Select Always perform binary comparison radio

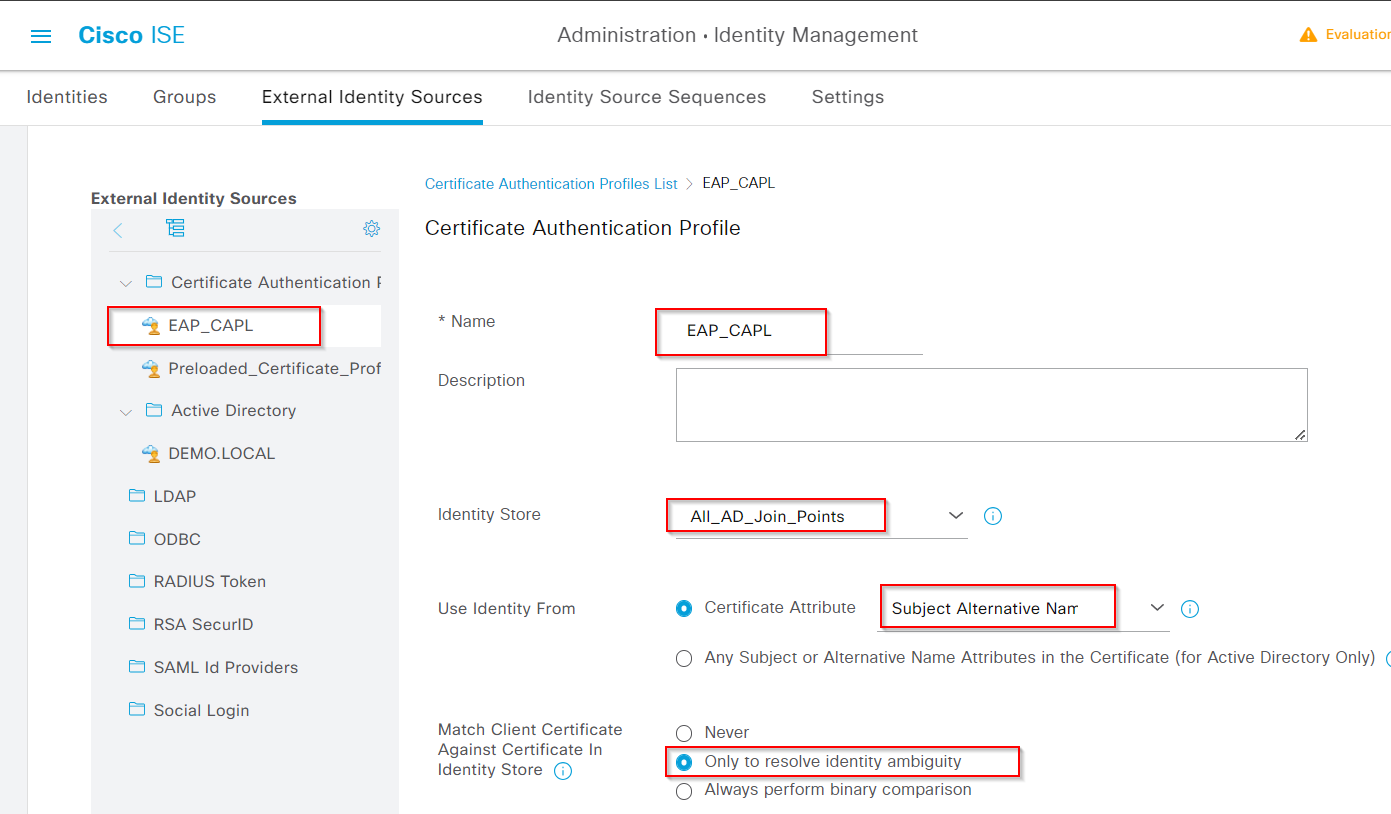[684, 791]
